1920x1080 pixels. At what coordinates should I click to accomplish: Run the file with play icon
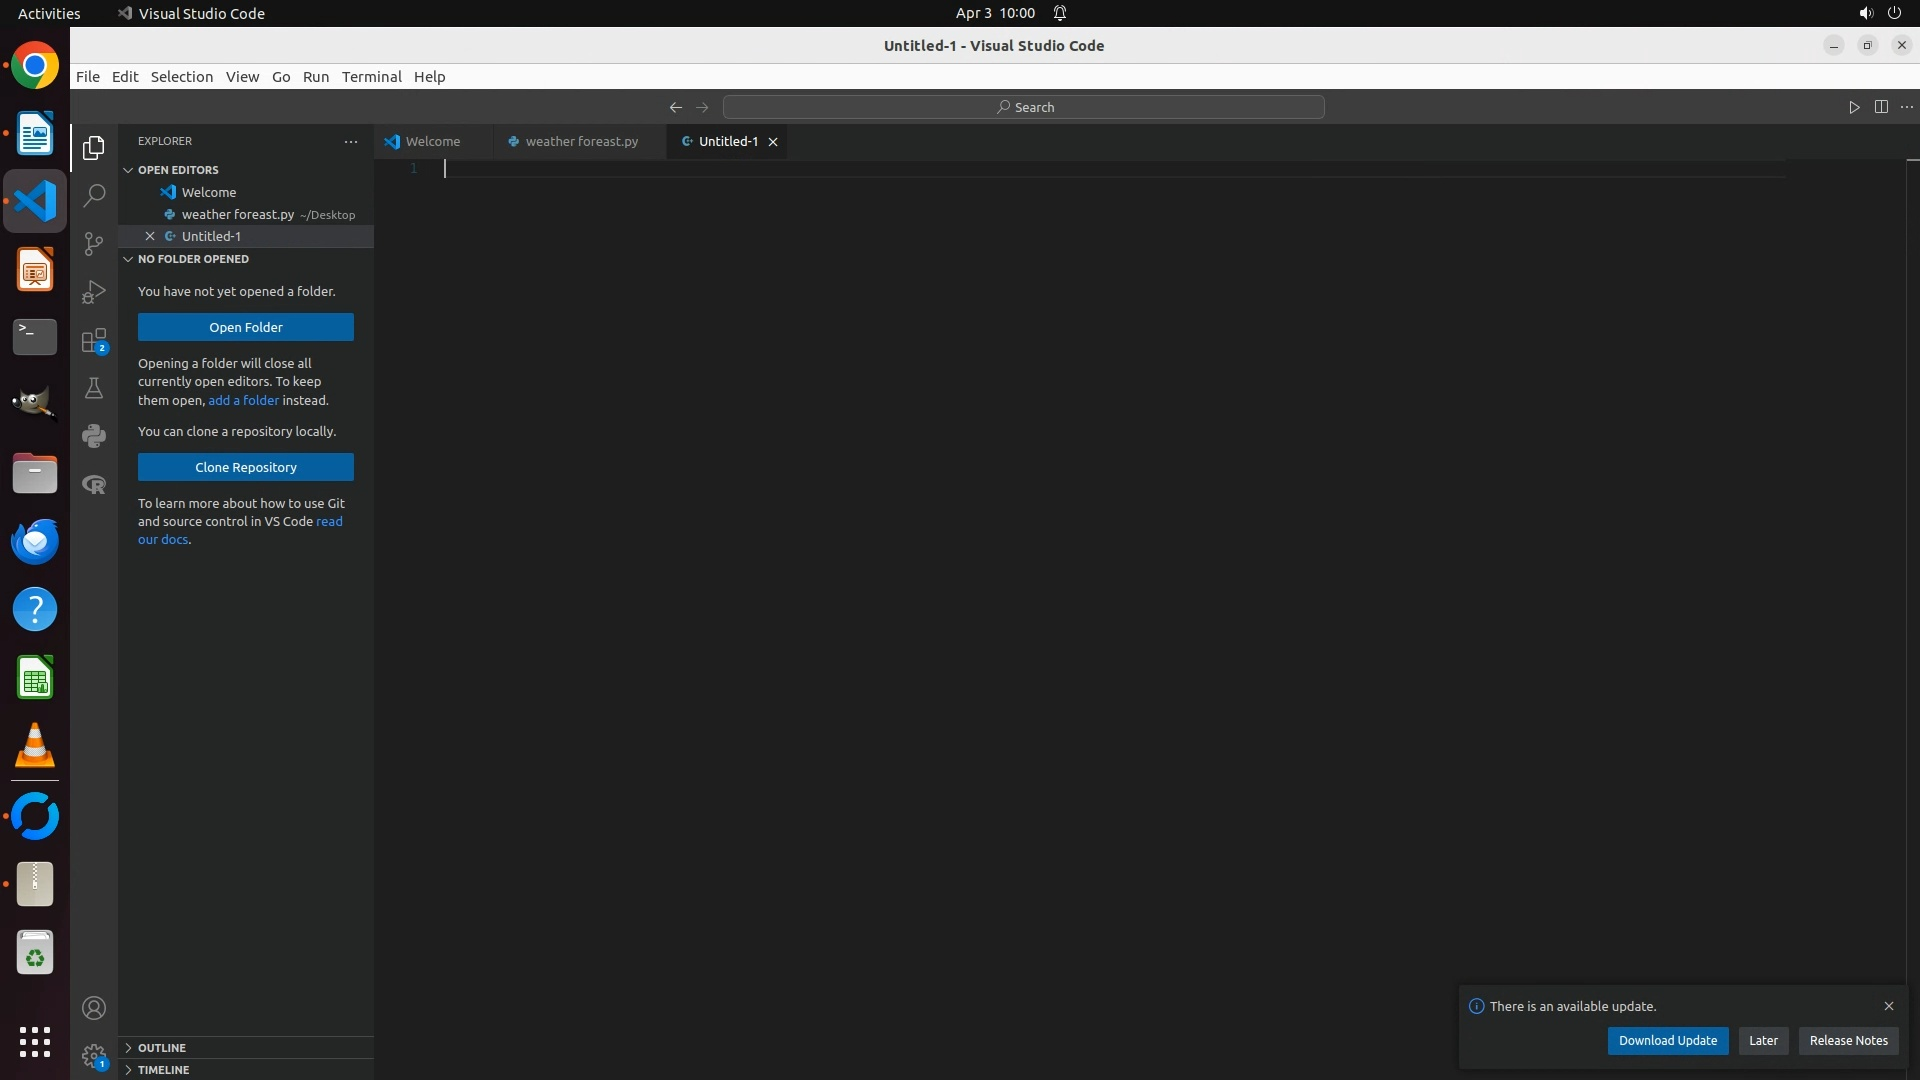point(1854,107)
